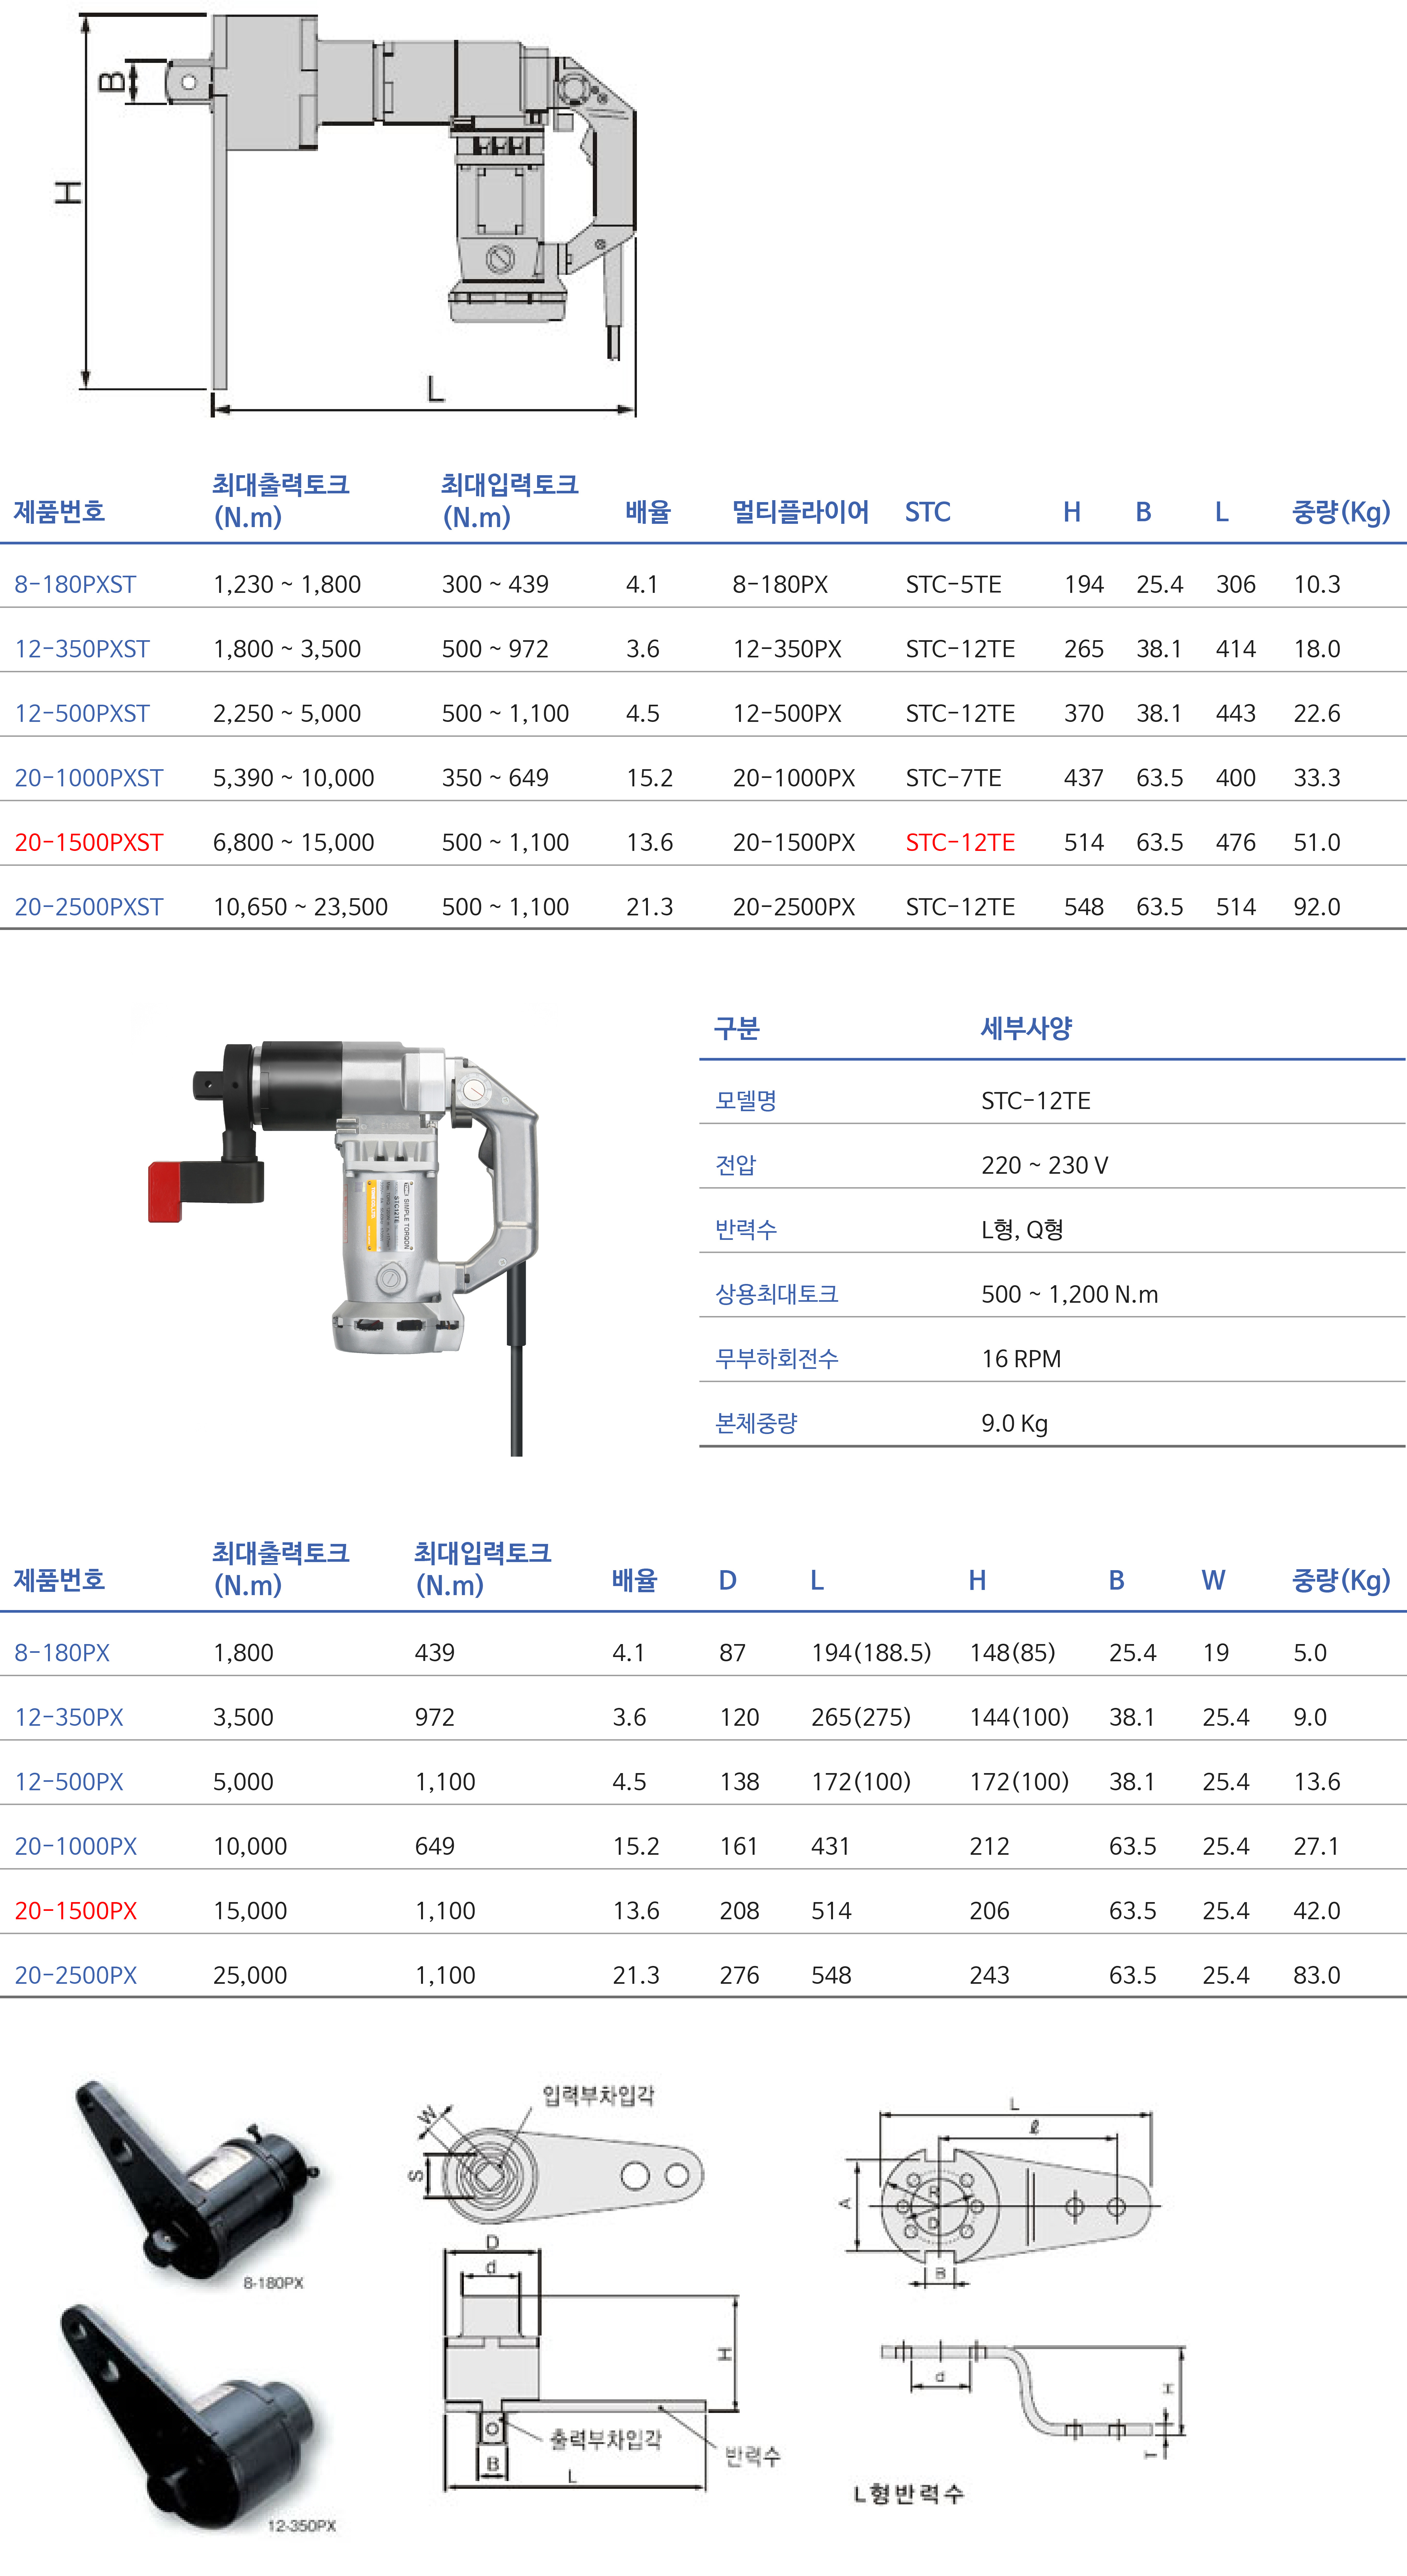Viewport: 1407px width, 2576px height.
Task: Click product number 8-180PXST
Action: point(75,584)
